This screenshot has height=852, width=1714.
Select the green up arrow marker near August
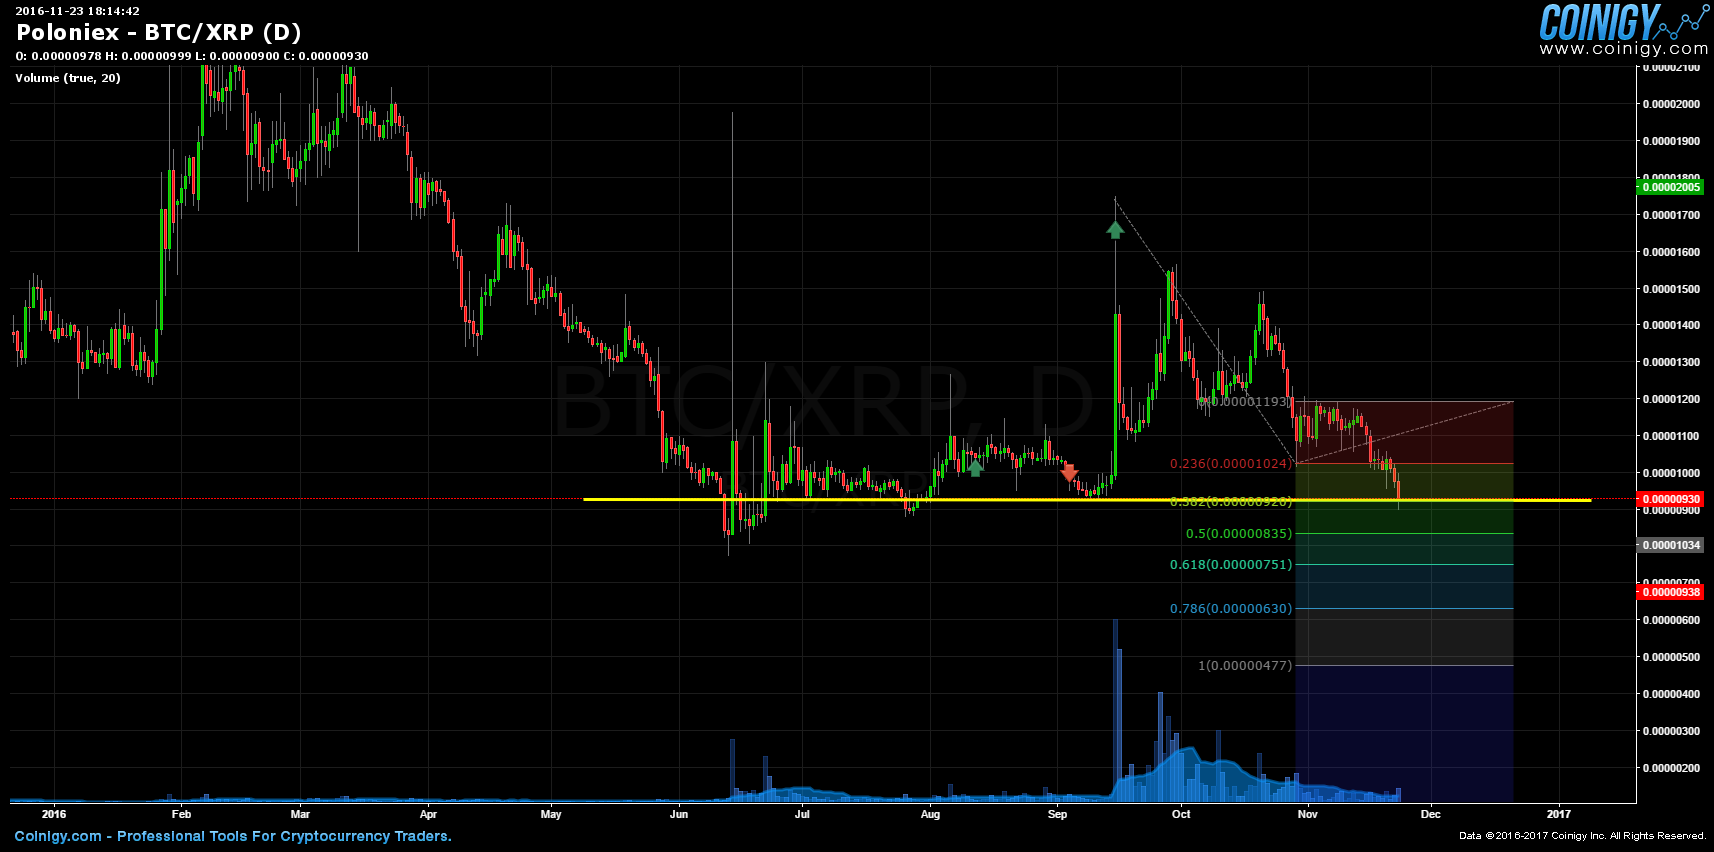[975, 467]
